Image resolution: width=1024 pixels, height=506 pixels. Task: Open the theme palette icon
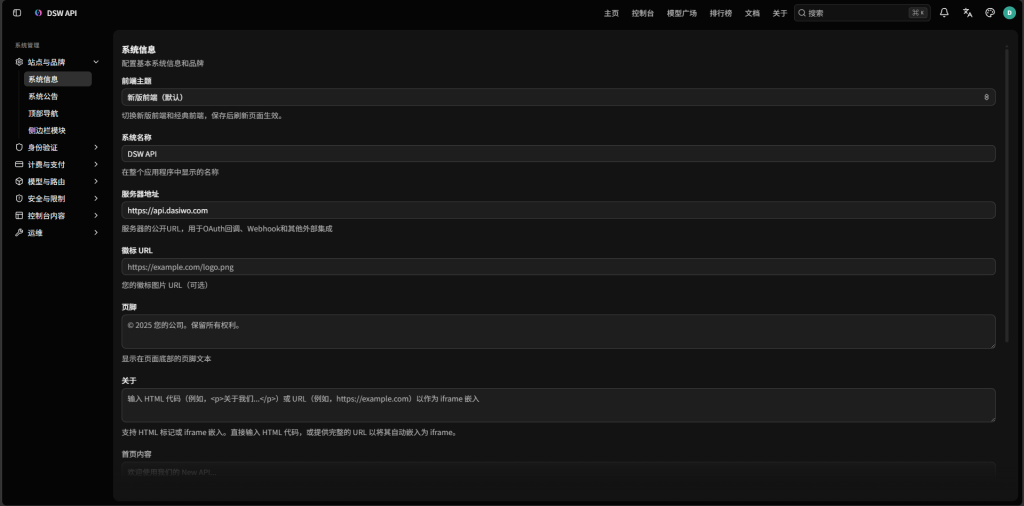pyautogui.click(x=989, y=13)
